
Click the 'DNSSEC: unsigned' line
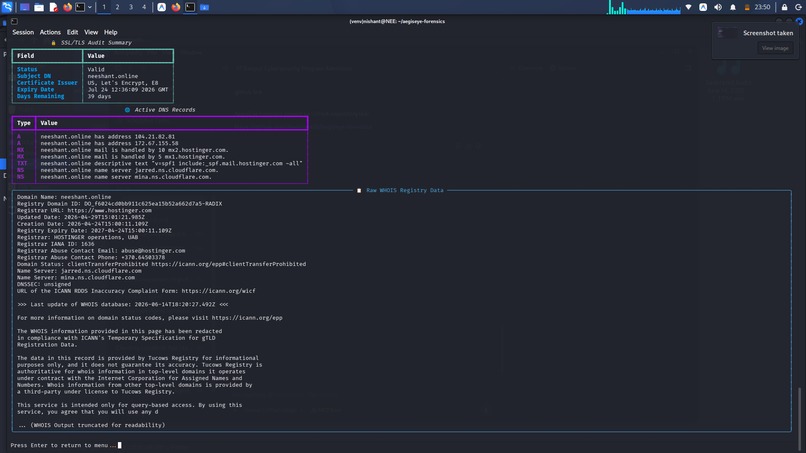click(44, 284)
